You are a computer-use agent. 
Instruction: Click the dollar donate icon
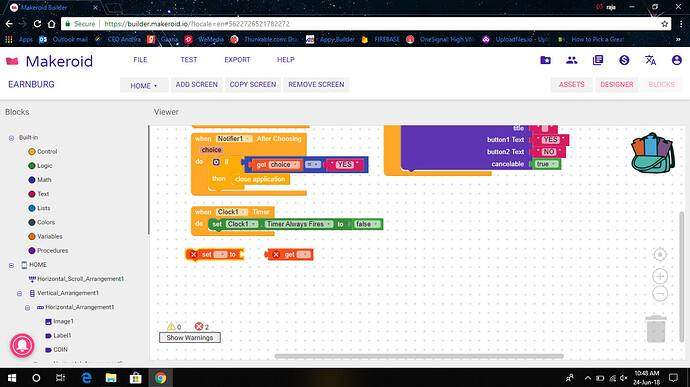click(624, 60)
